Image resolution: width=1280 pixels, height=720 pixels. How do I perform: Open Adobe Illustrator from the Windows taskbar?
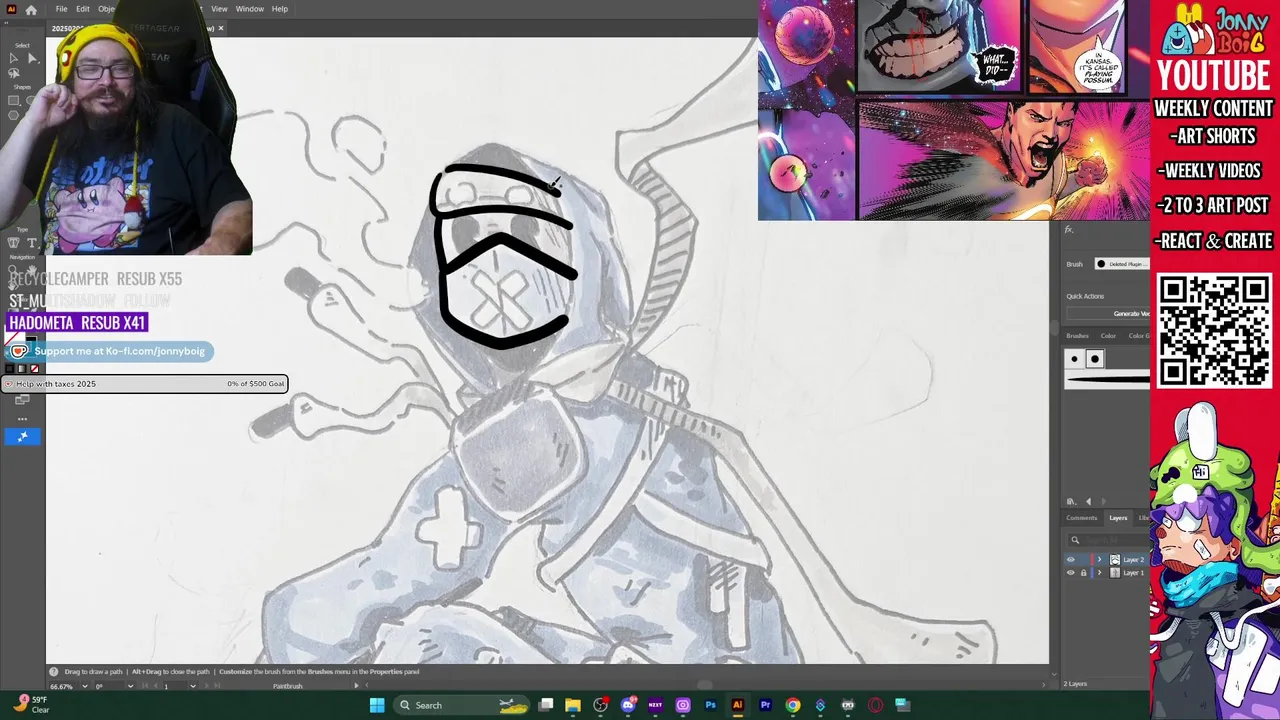coord(738,705)
